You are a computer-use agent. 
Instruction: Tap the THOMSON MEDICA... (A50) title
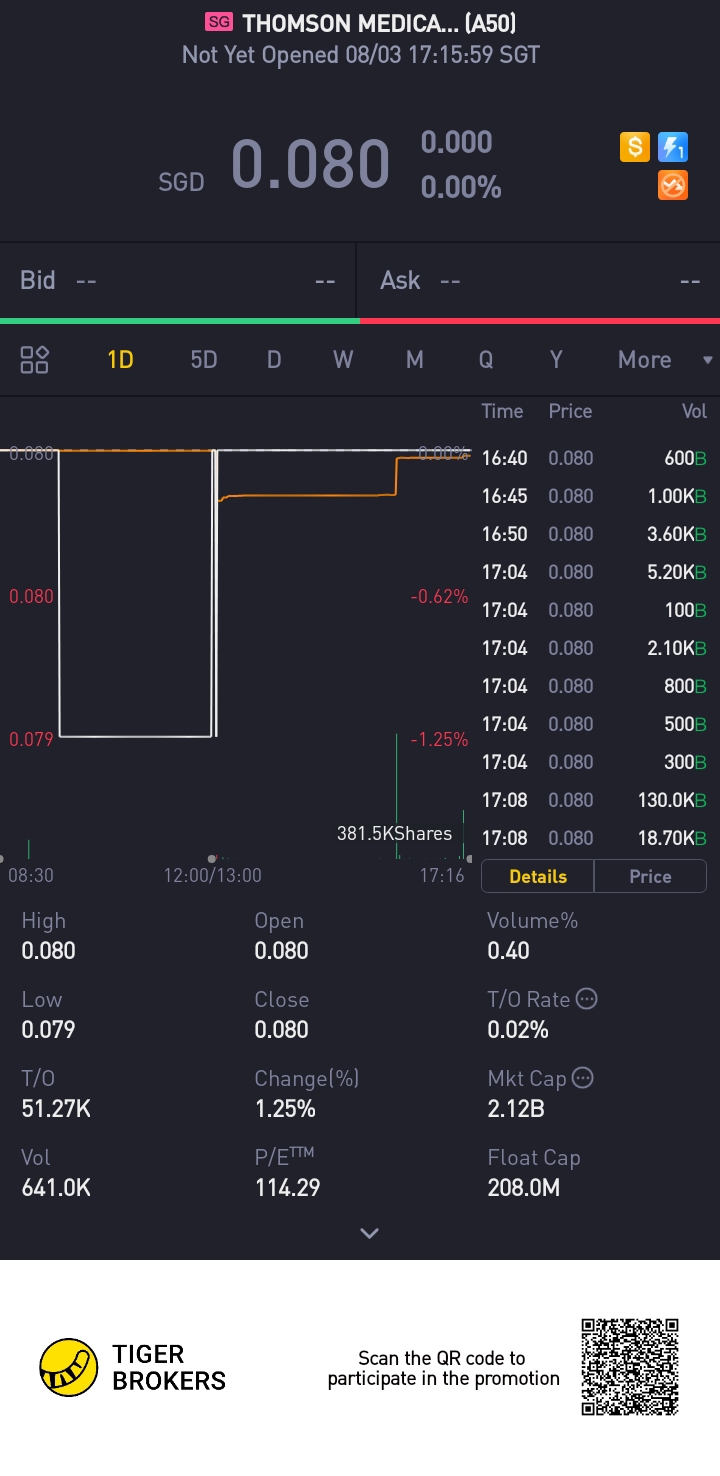pyautogui.click(x=379, y=22)
